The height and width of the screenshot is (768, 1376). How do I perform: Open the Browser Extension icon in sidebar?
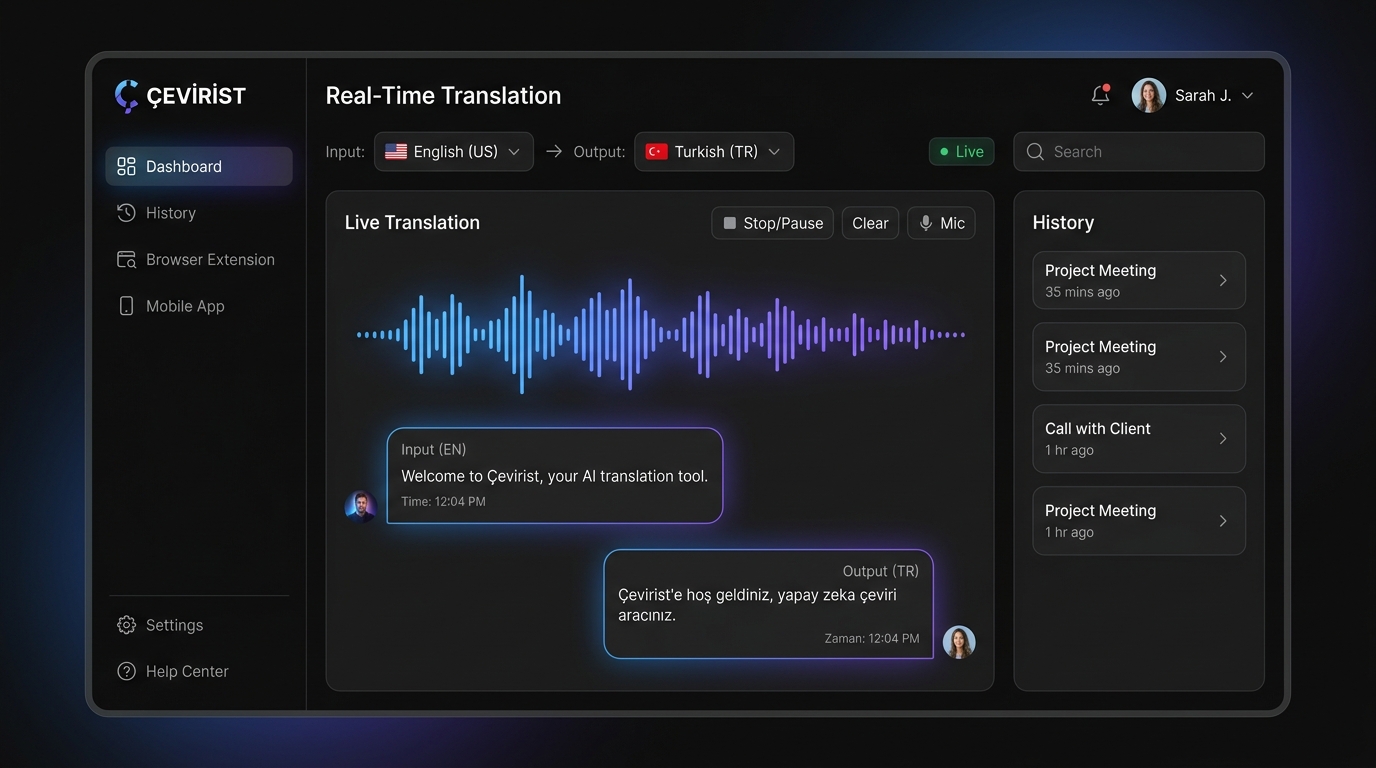coord(126,260)
